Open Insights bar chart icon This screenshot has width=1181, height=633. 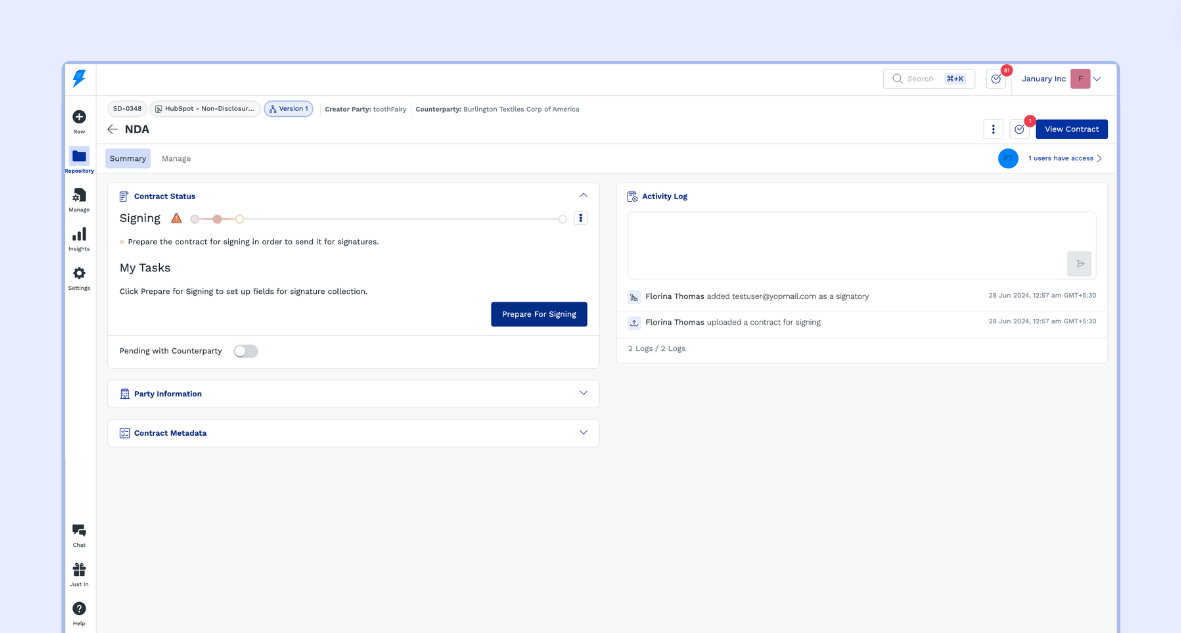point(79,234)
